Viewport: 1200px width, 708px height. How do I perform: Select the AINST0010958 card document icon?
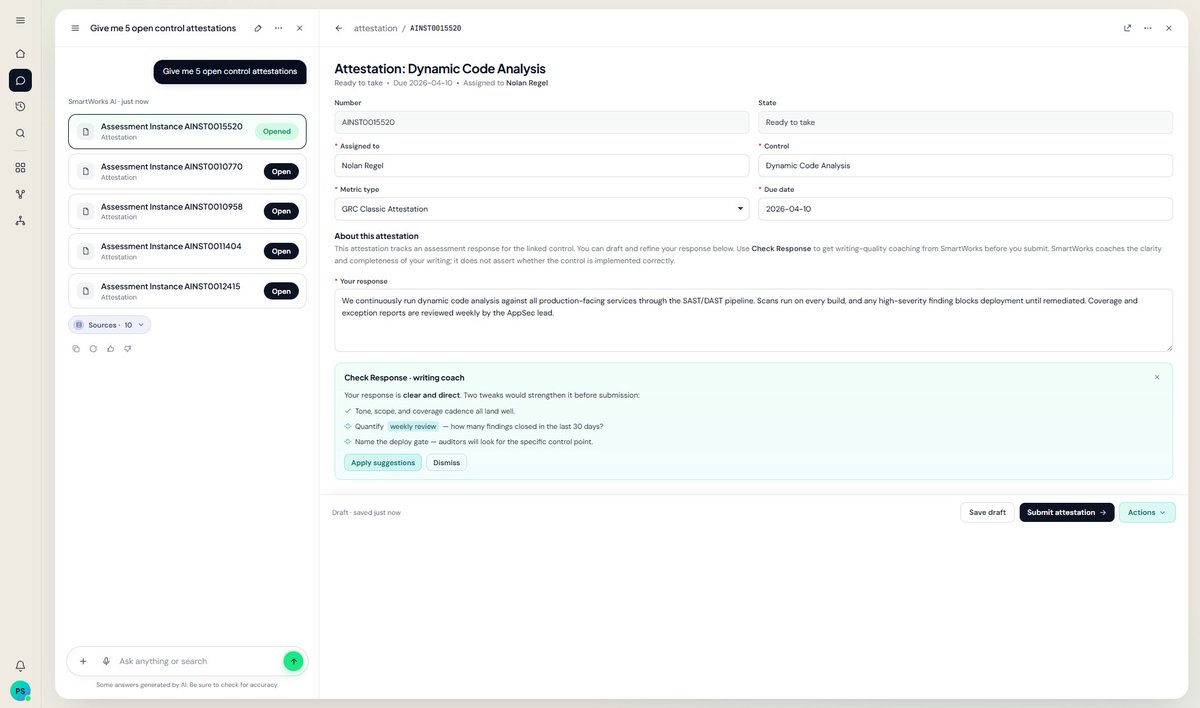[x=86, y=211]
